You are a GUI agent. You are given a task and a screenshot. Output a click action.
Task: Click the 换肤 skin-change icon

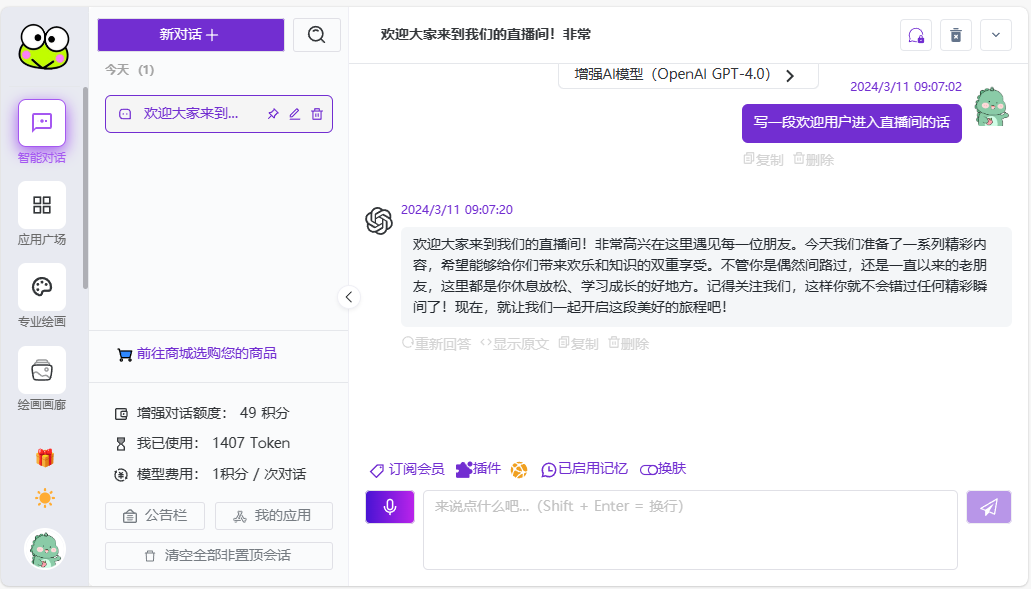click(662, 469)
